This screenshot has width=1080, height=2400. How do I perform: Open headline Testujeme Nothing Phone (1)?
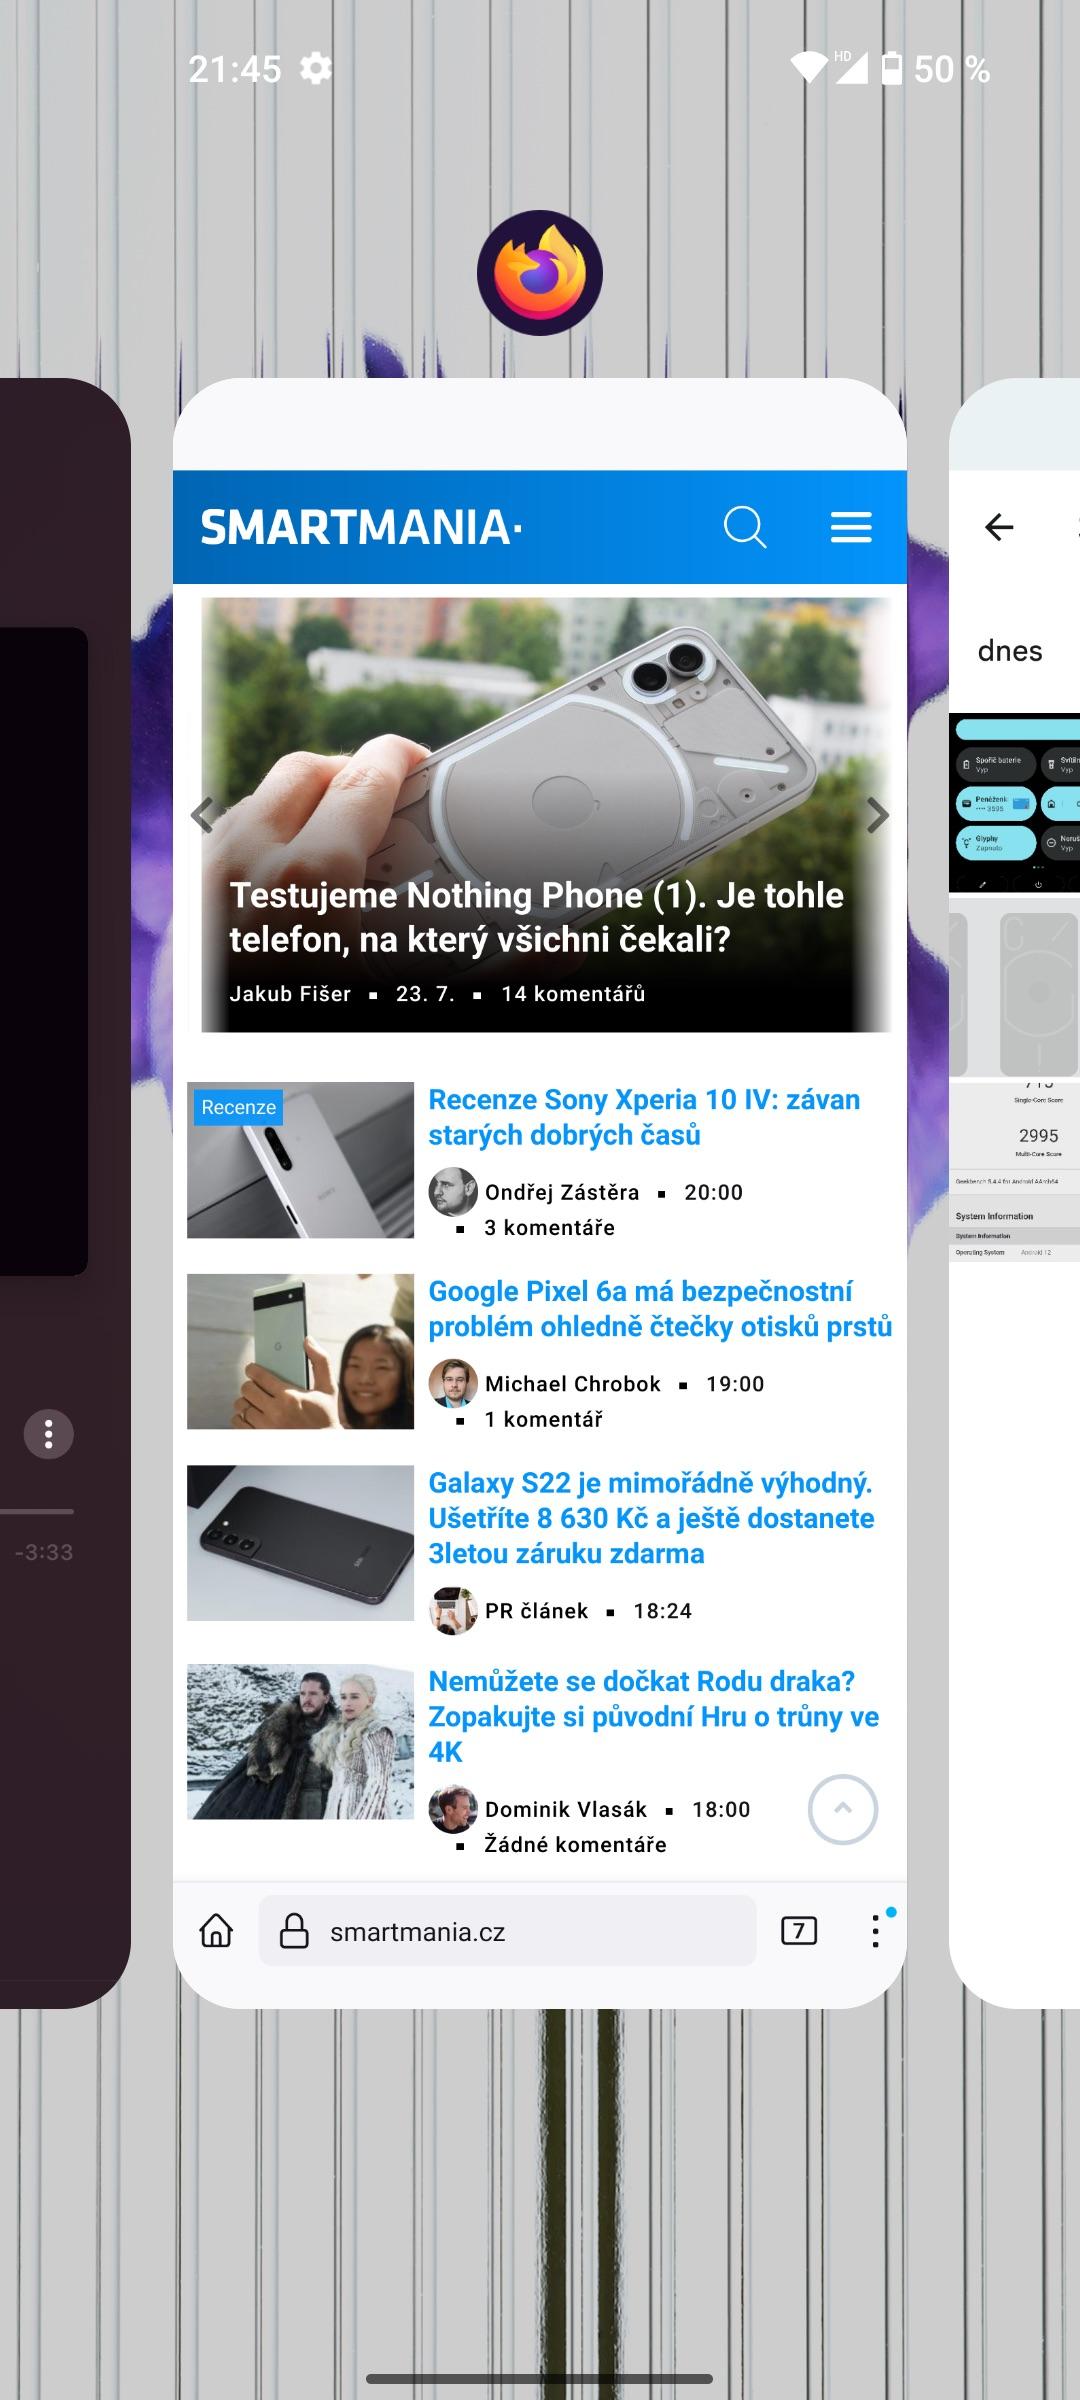pyautogui.click(x=537, y=917)
